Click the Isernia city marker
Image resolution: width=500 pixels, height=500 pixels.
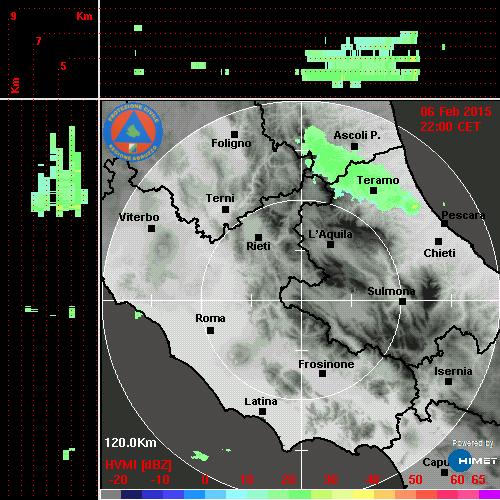point(448,381)
